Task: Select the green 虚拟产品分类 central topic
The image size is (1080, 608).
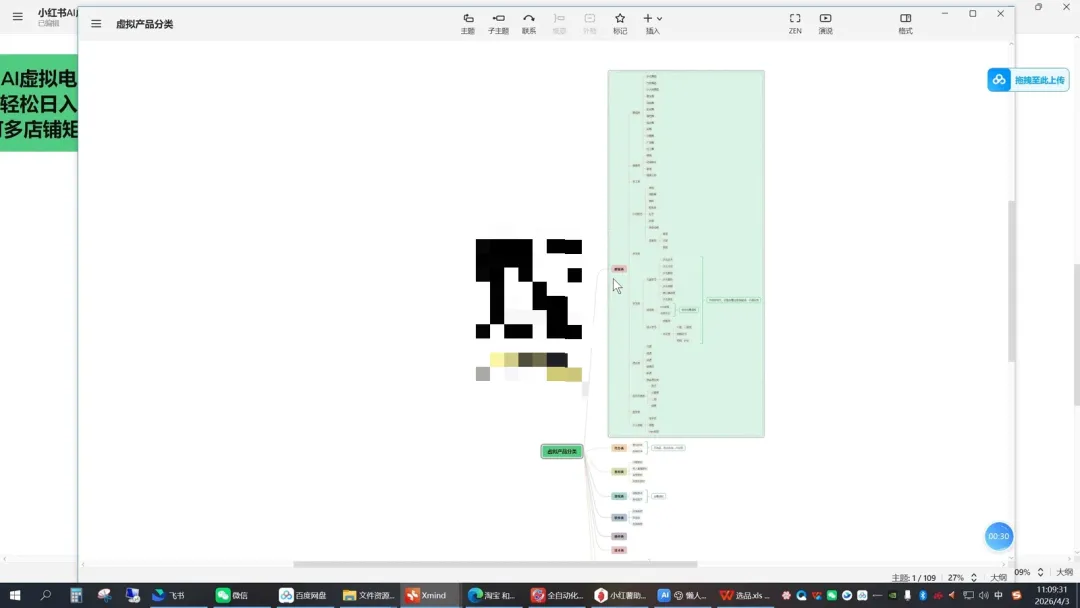Action: pyautogui.click(x=562, y=452)
